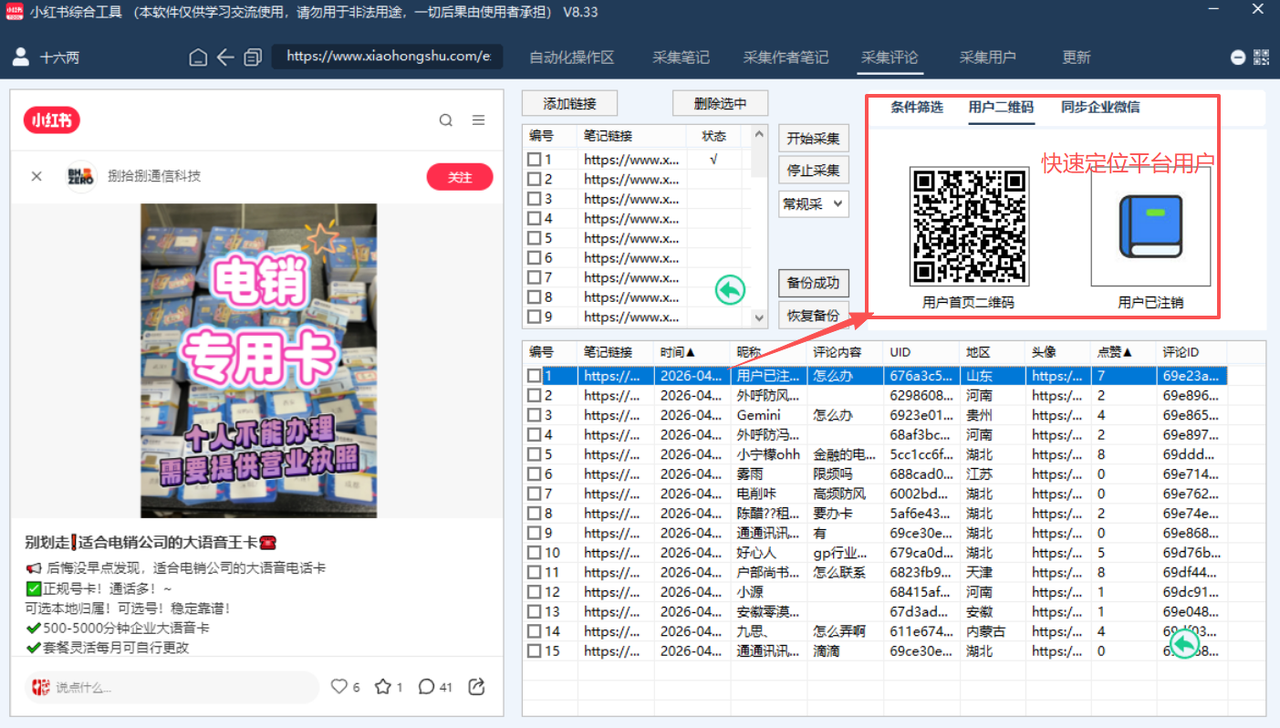Check comment row 12 checkbox
Viewport: 1280px width, 728px height.
(535, 592)
